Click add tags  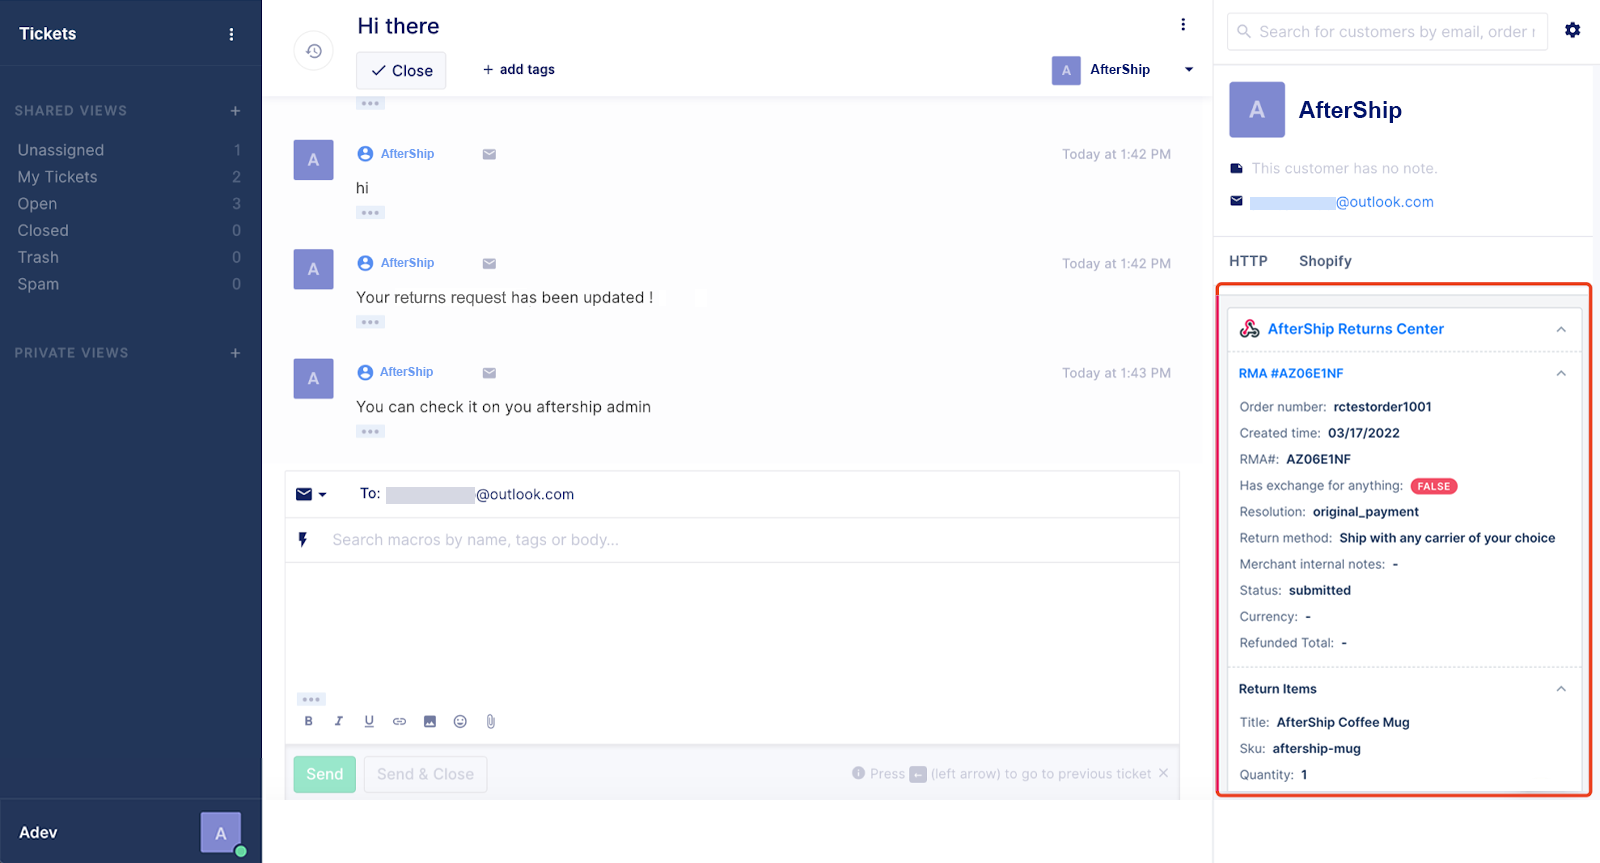(518, 69)
